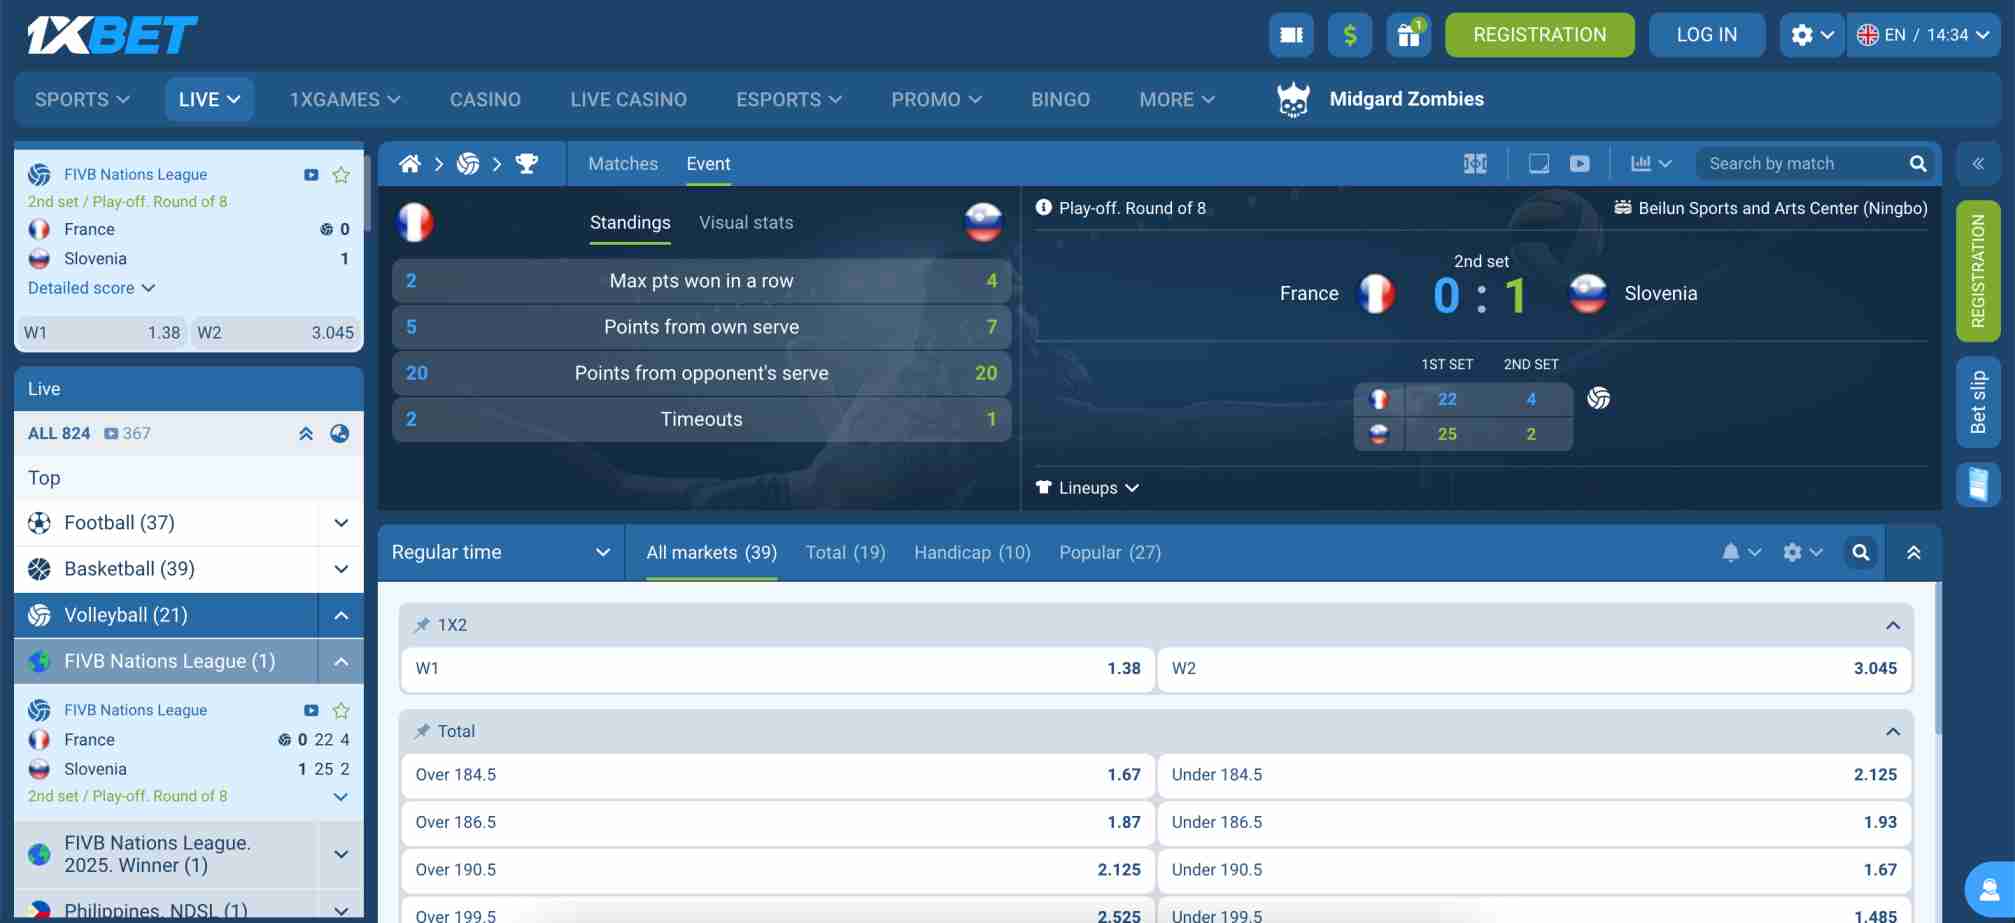
Task: Expand the Football (37) list
Action: tap(341, 523)
